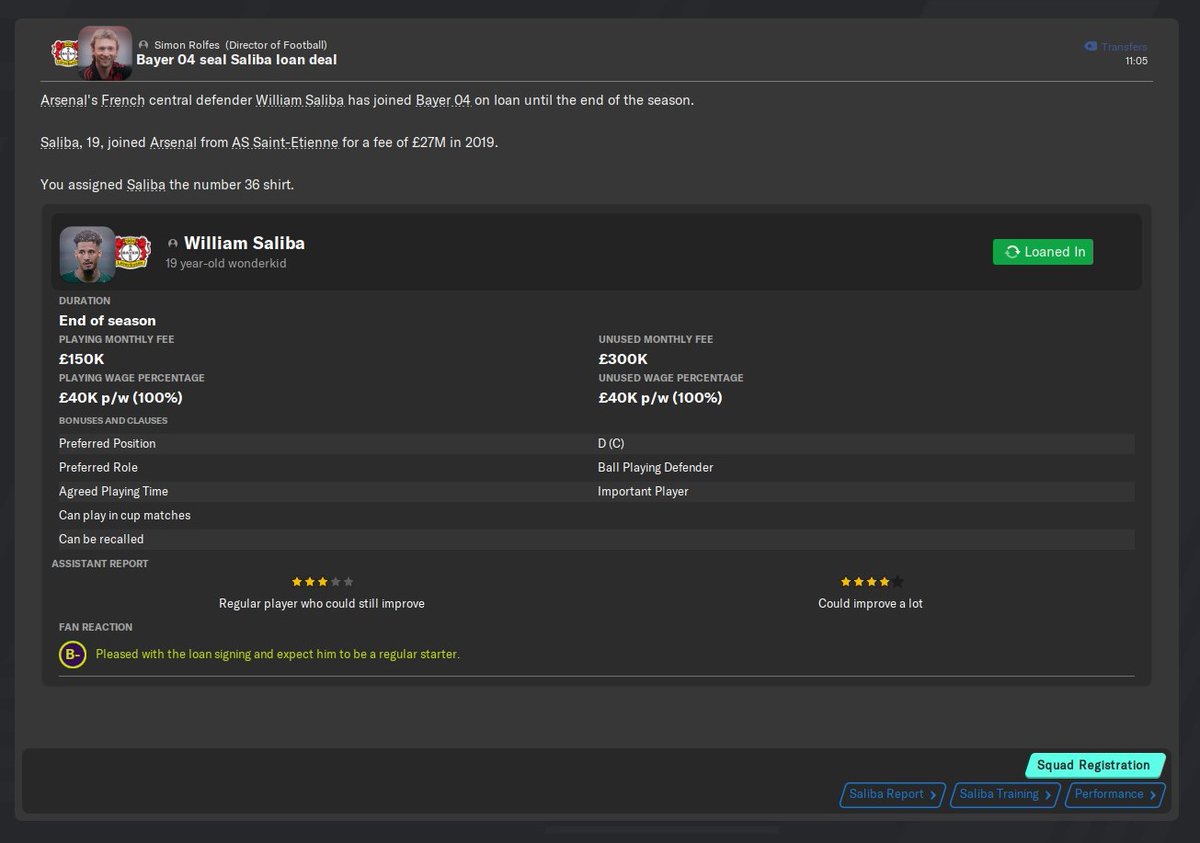Click 'Could improve a lot' text
Image resolution: width=1200 pixels, height=843 pixels.
pyautogui.click(x=870, y=603)
